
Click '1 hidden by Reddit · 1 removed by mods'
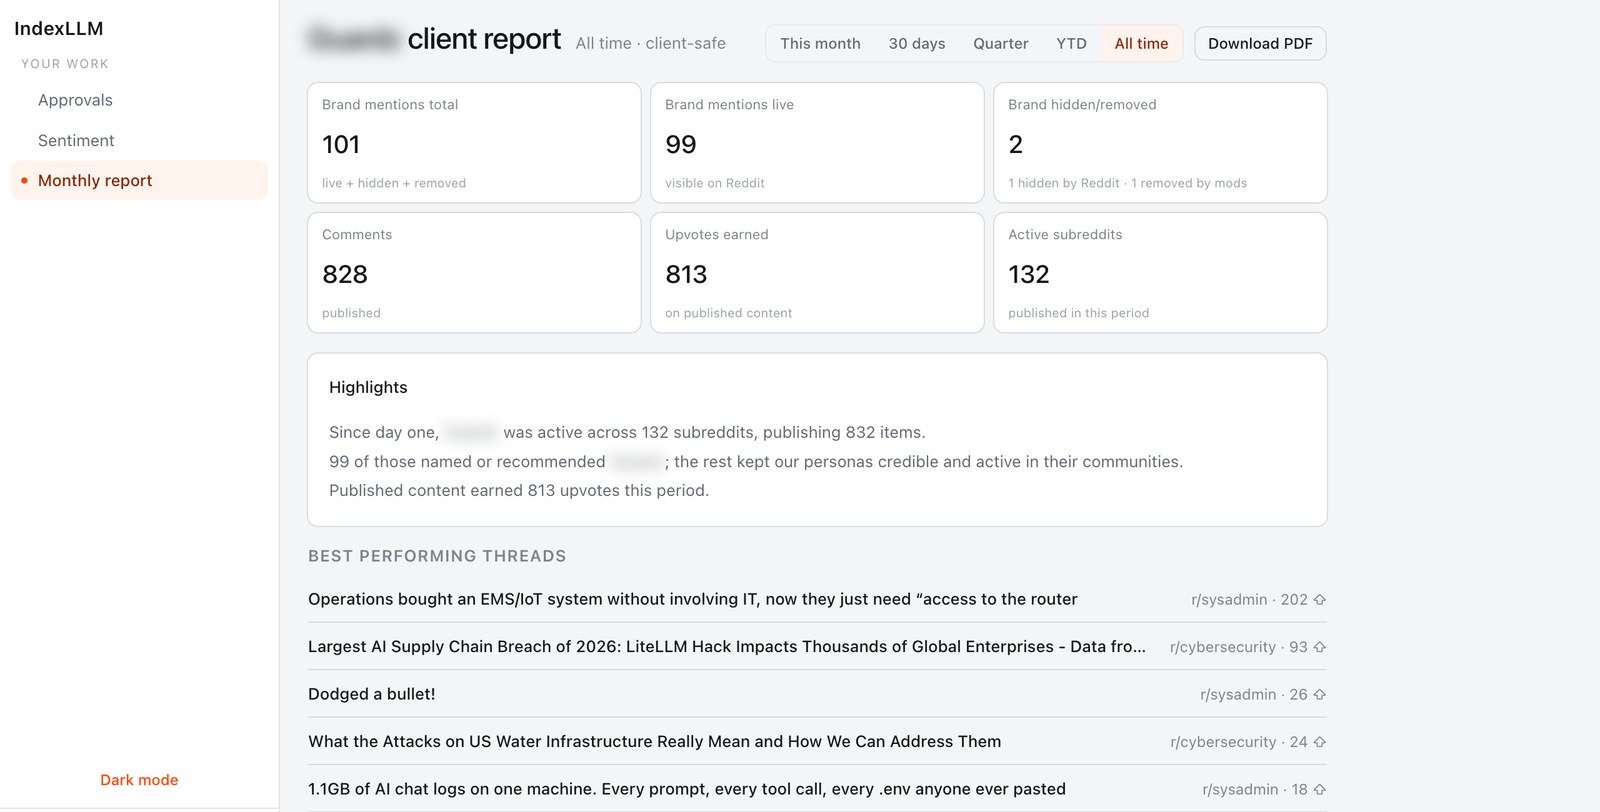1127,183
